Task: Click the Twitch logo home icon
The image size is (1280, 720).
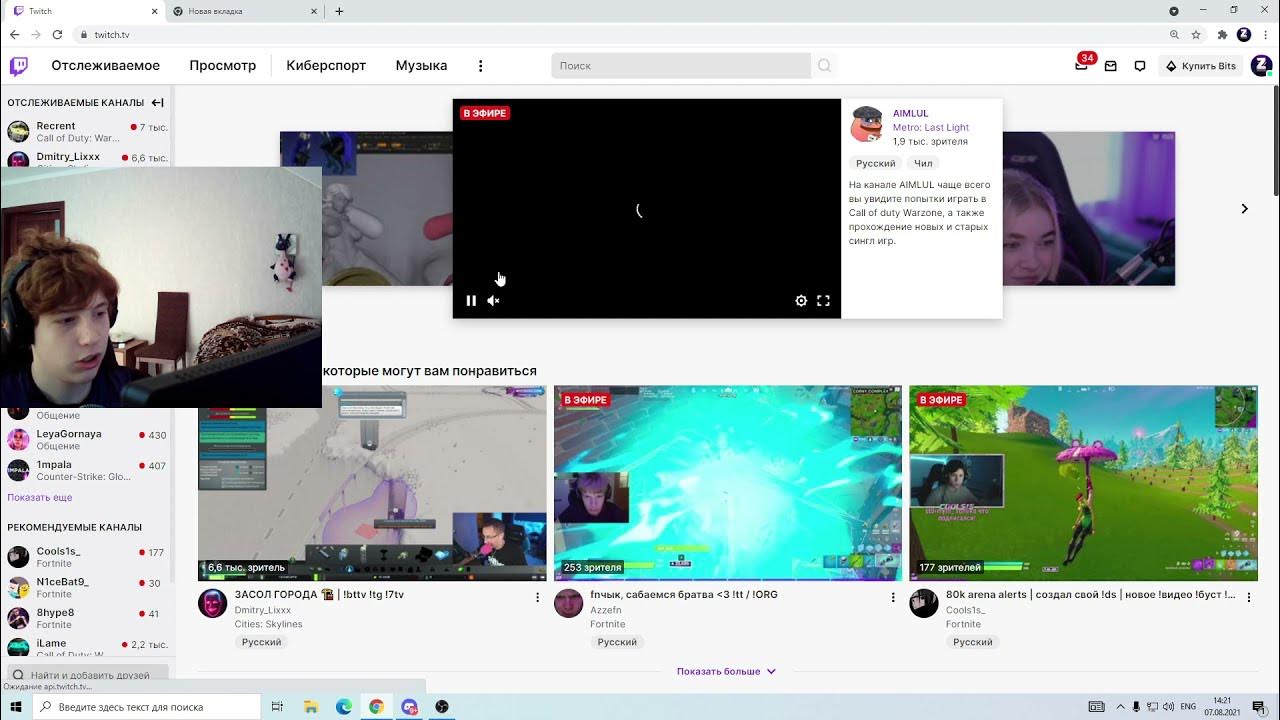Action: [x=19, y=66]
